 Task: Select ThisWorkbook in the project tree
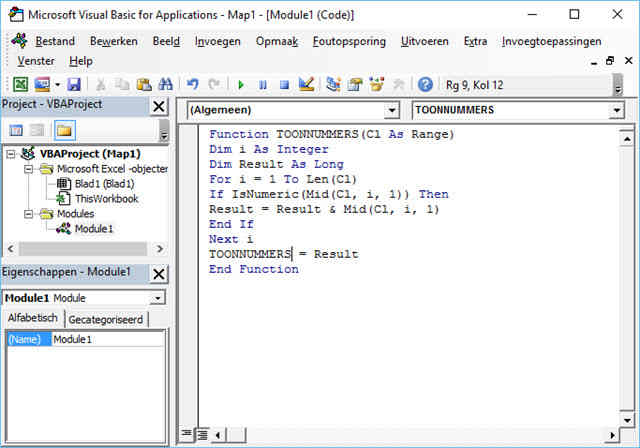[107, 199]
